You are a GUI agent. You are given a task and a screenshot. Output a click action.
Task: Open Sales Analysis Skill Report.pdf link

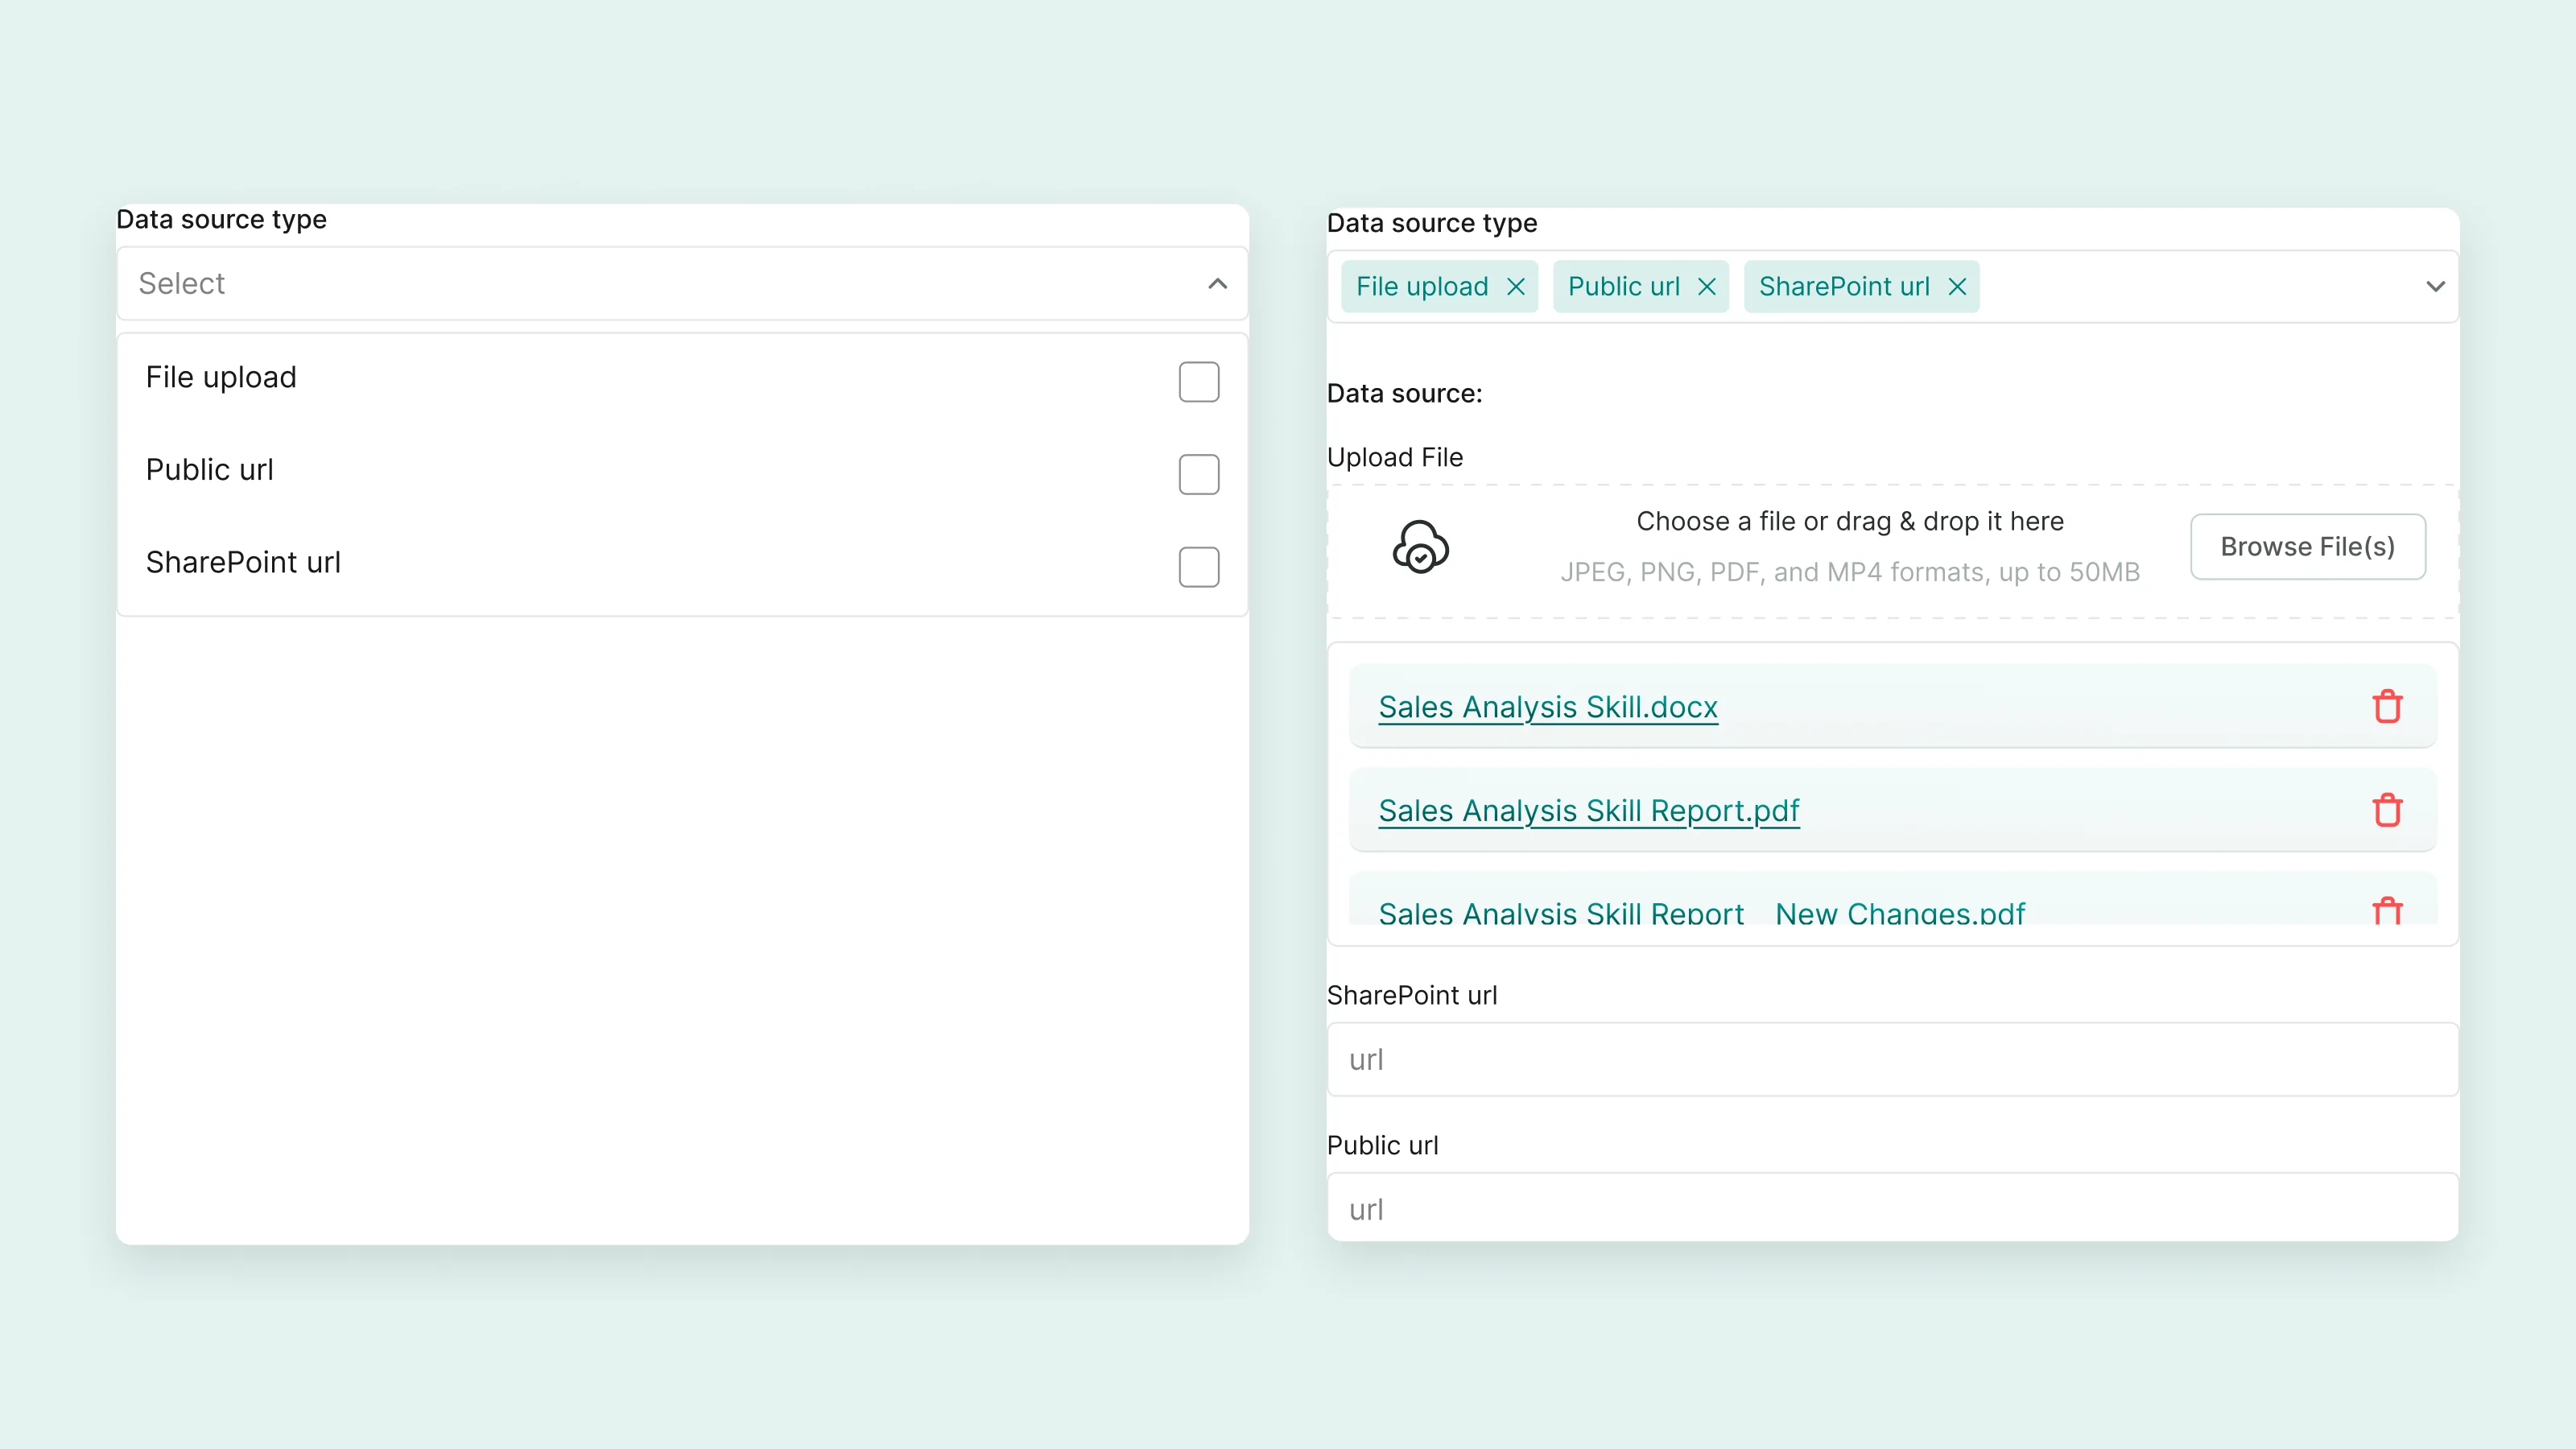coord(1588,810)
